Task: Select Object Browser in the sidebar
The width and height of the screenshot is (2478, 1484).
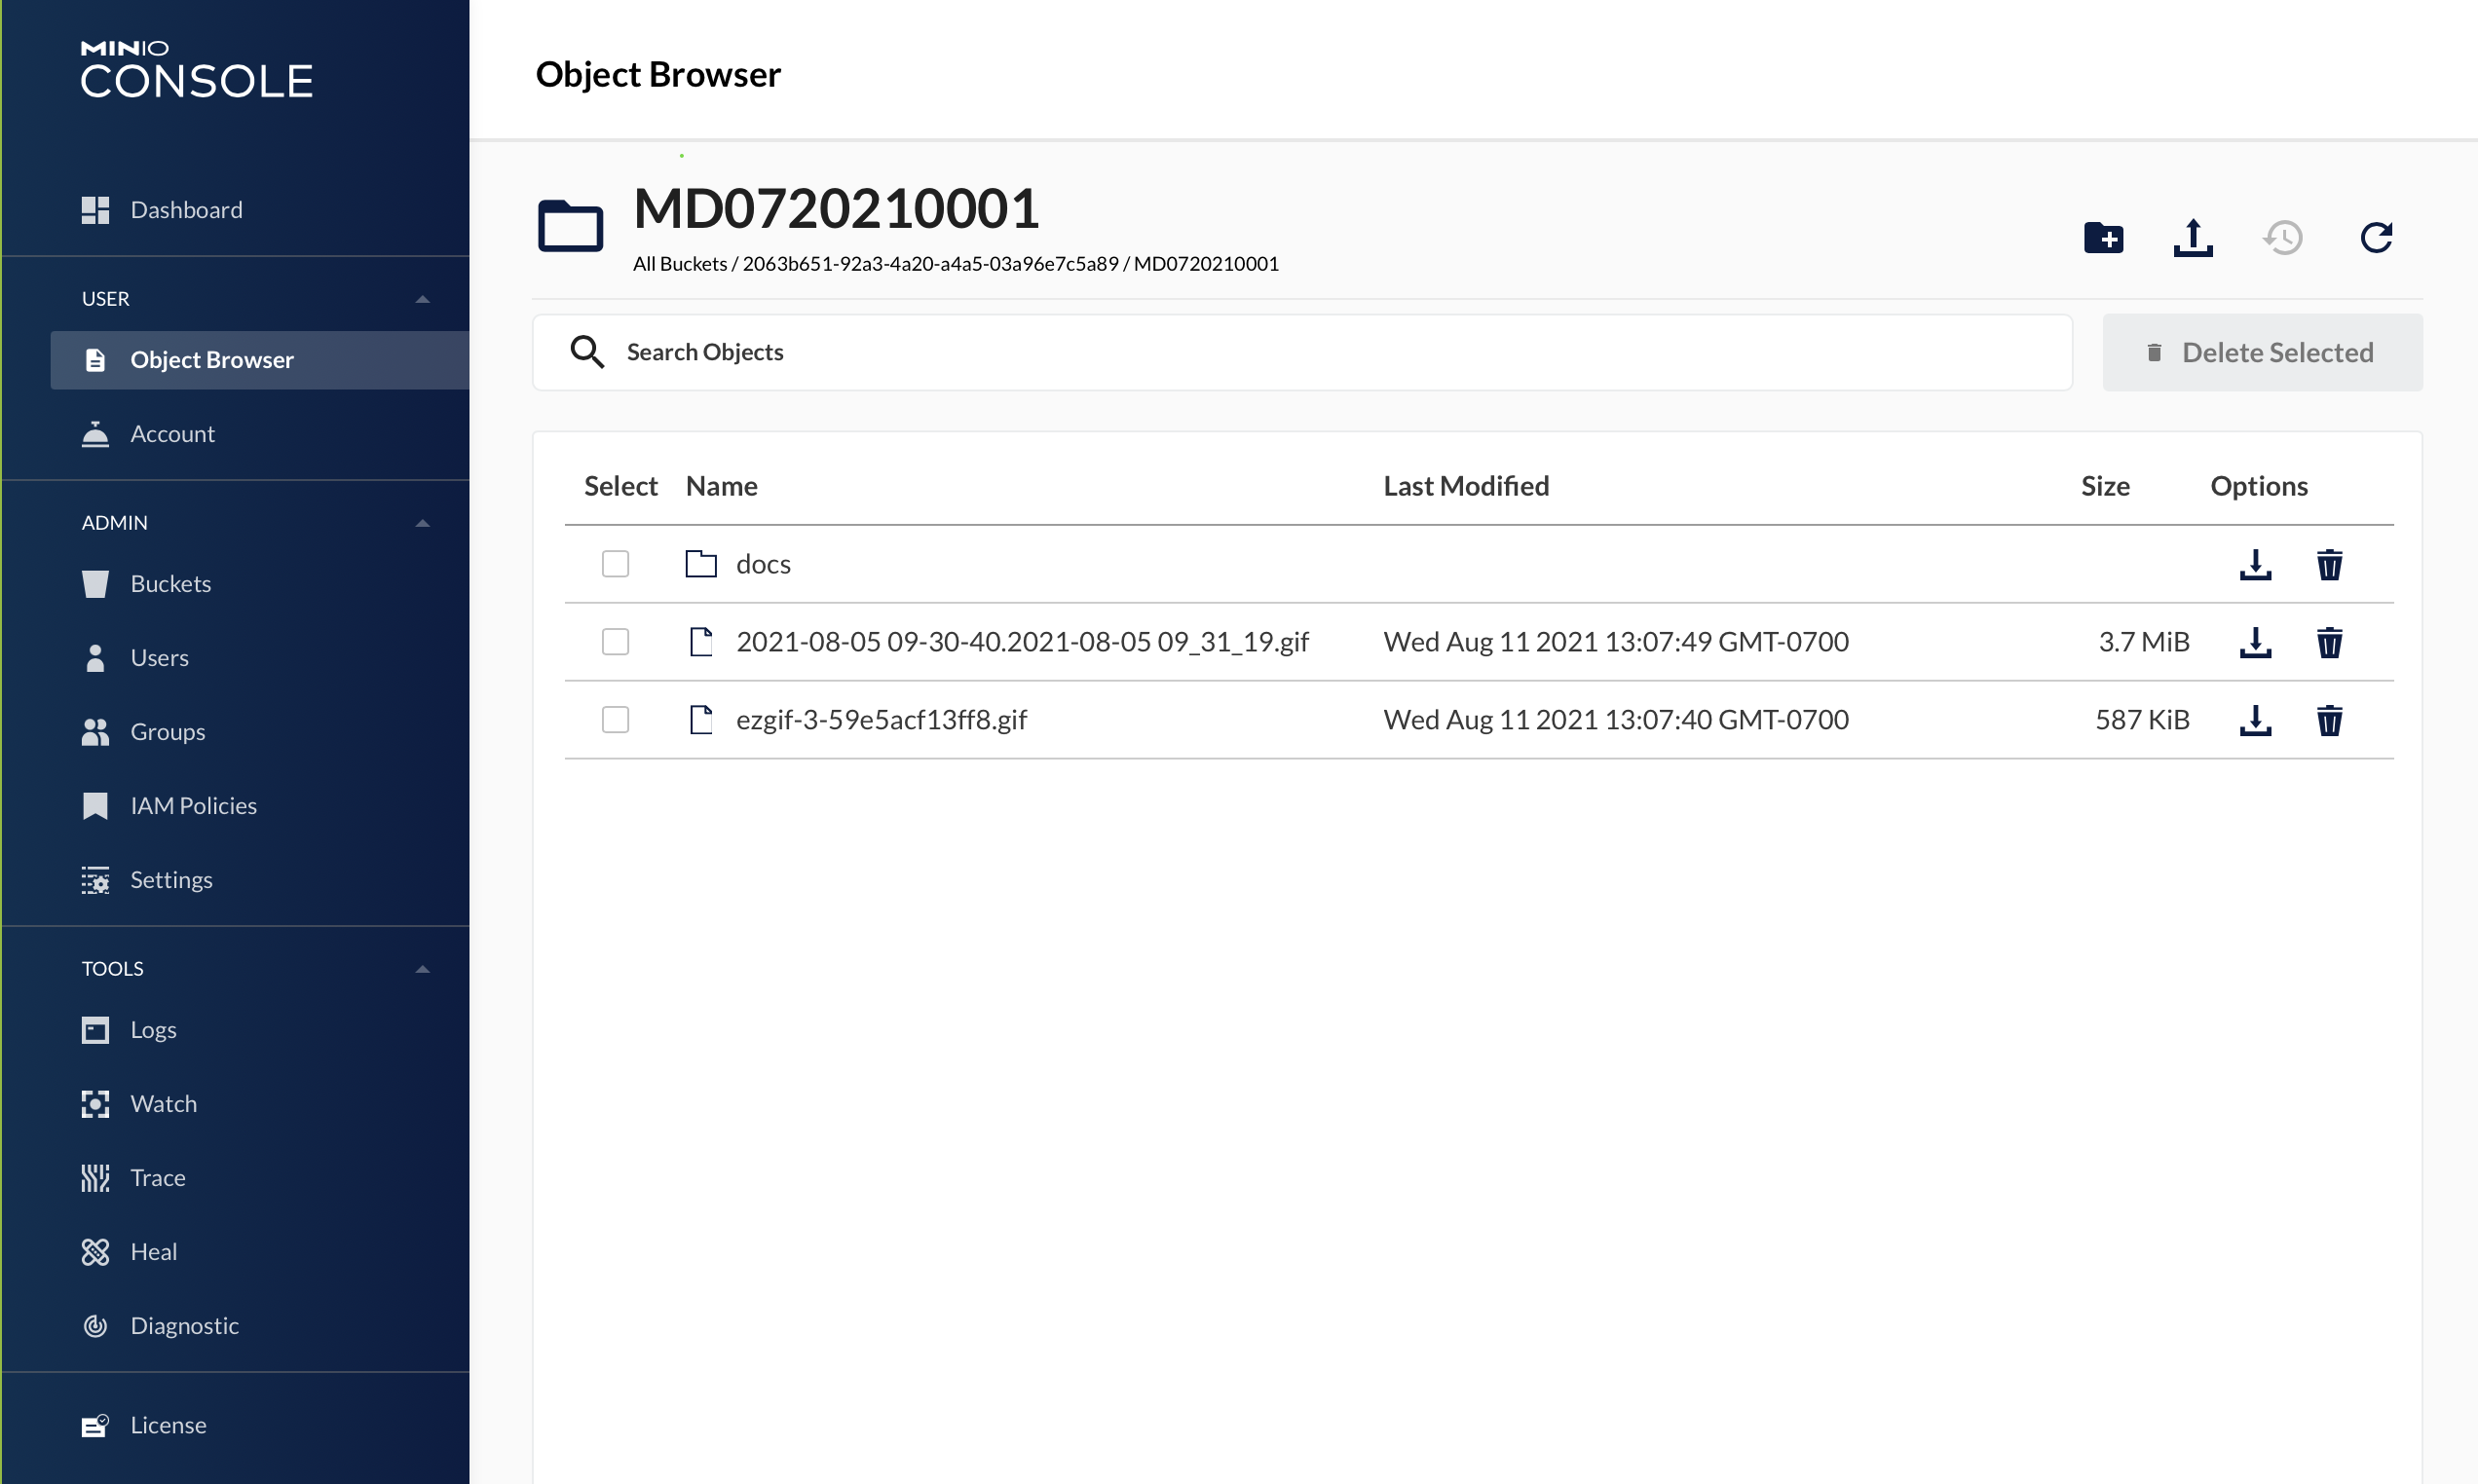Action: (260, 360)
